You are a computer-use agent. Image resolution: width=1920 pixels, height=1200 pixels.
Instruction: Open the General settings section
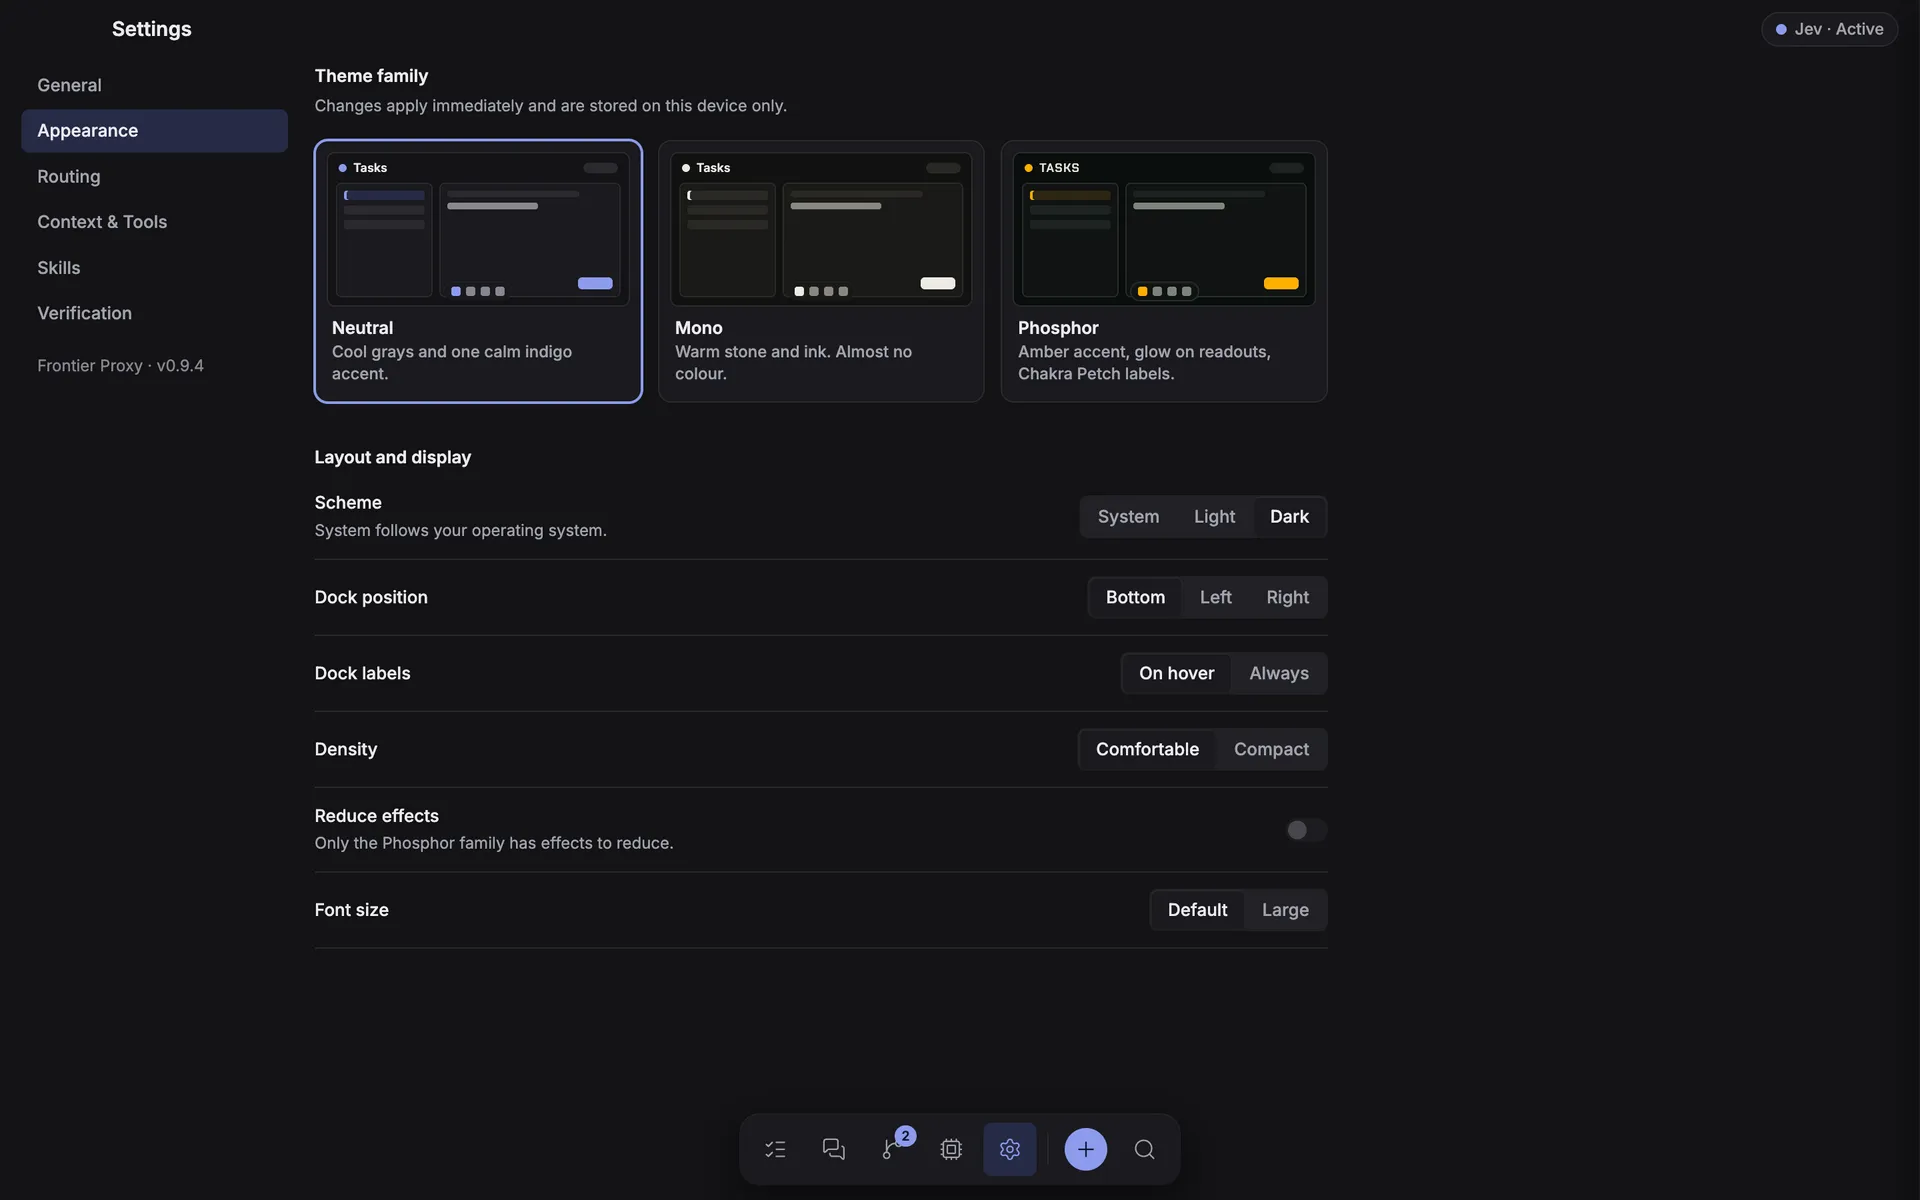tap(154, 85)
